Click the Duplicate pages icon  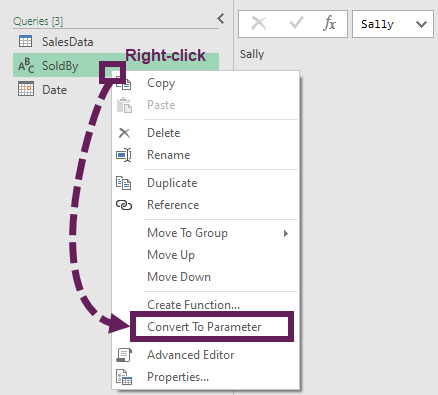(x=124, y=183)
